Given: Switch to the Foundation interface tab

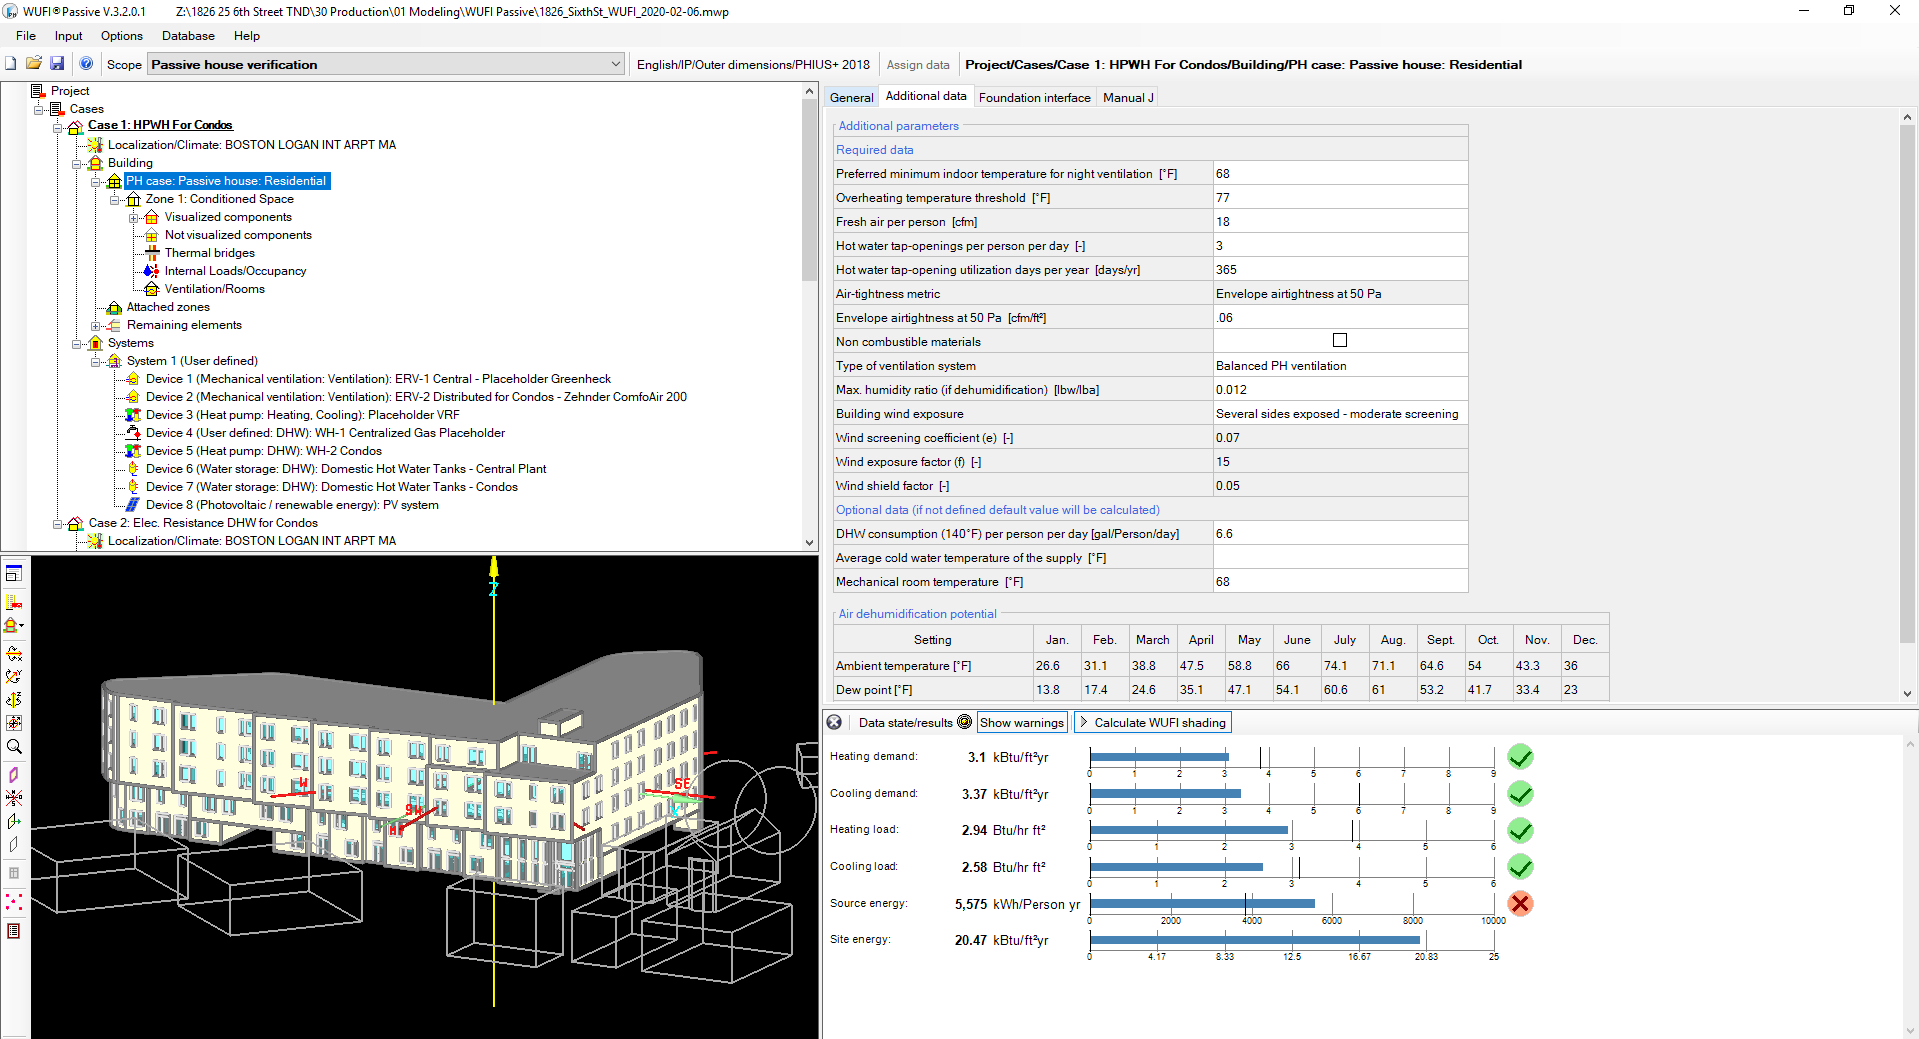Looking at the screenshot, I should point(1034,97).
